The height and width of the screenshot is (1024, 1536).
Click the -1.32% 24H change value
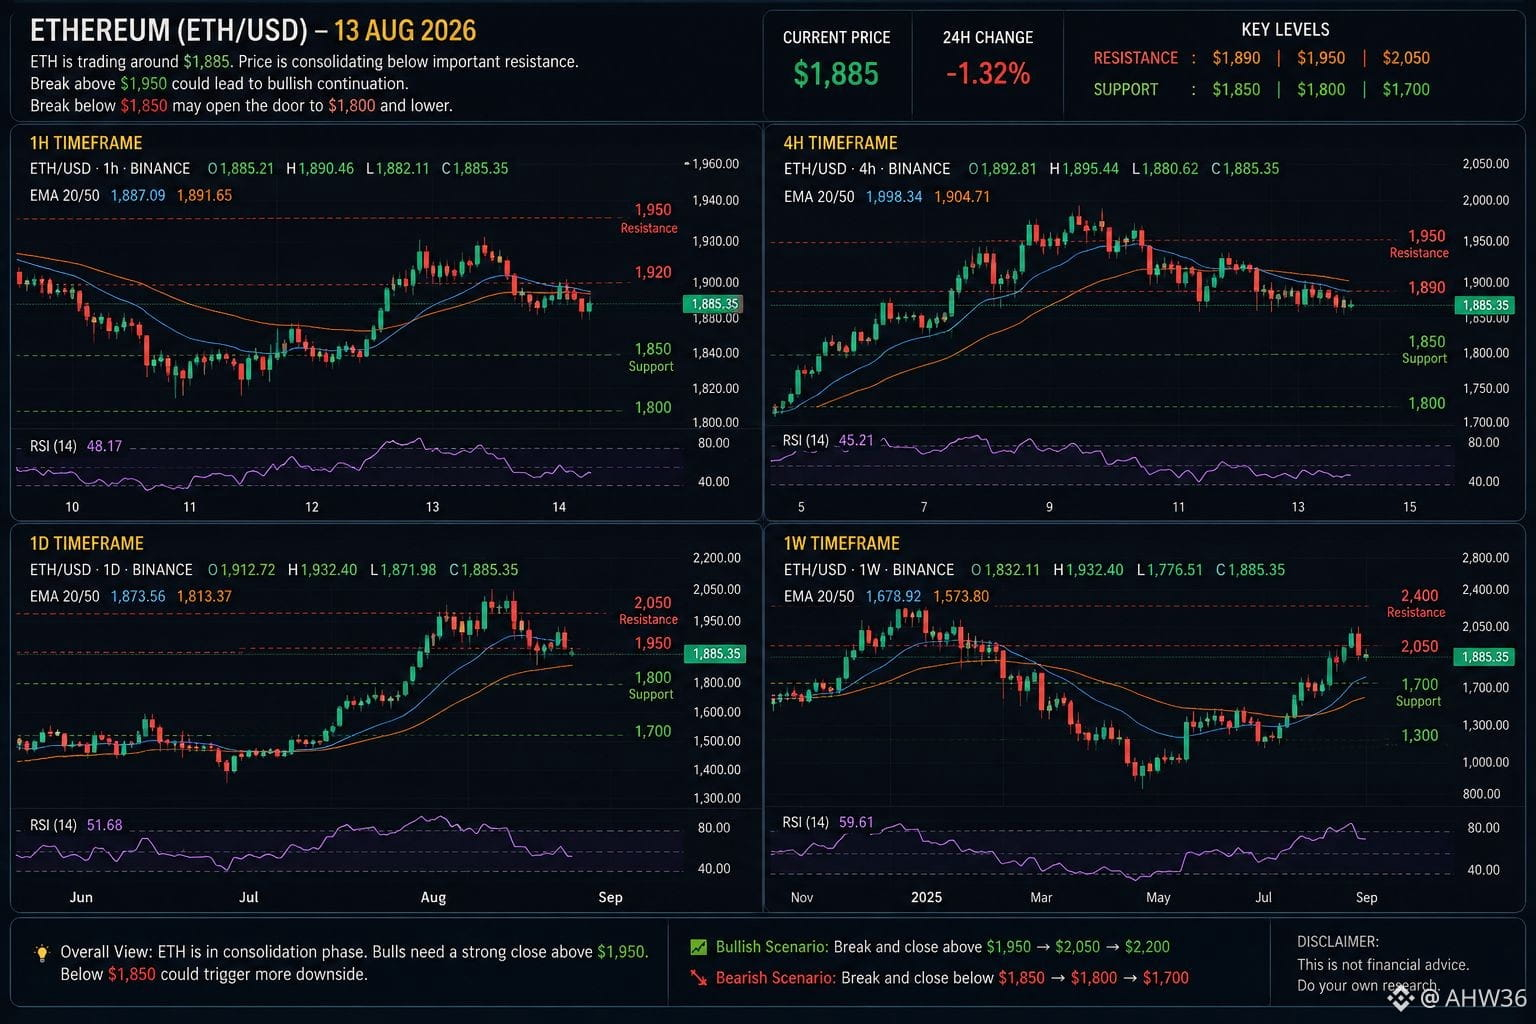pos(988,73)
